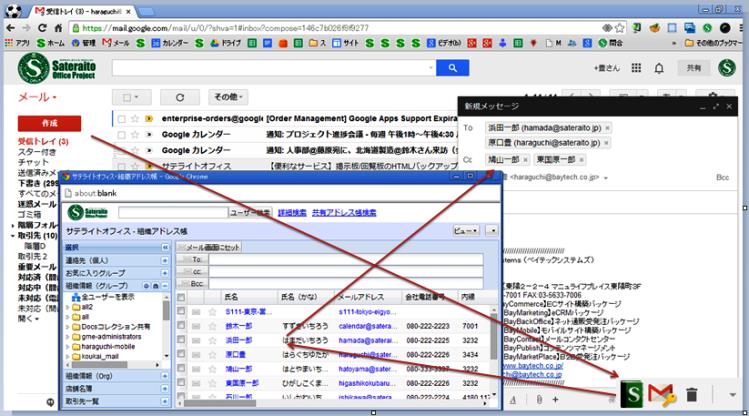This screenshot has height=416, width=749.
Task: Expand the 組織情報 (Org) section
Action: point(165,376)
